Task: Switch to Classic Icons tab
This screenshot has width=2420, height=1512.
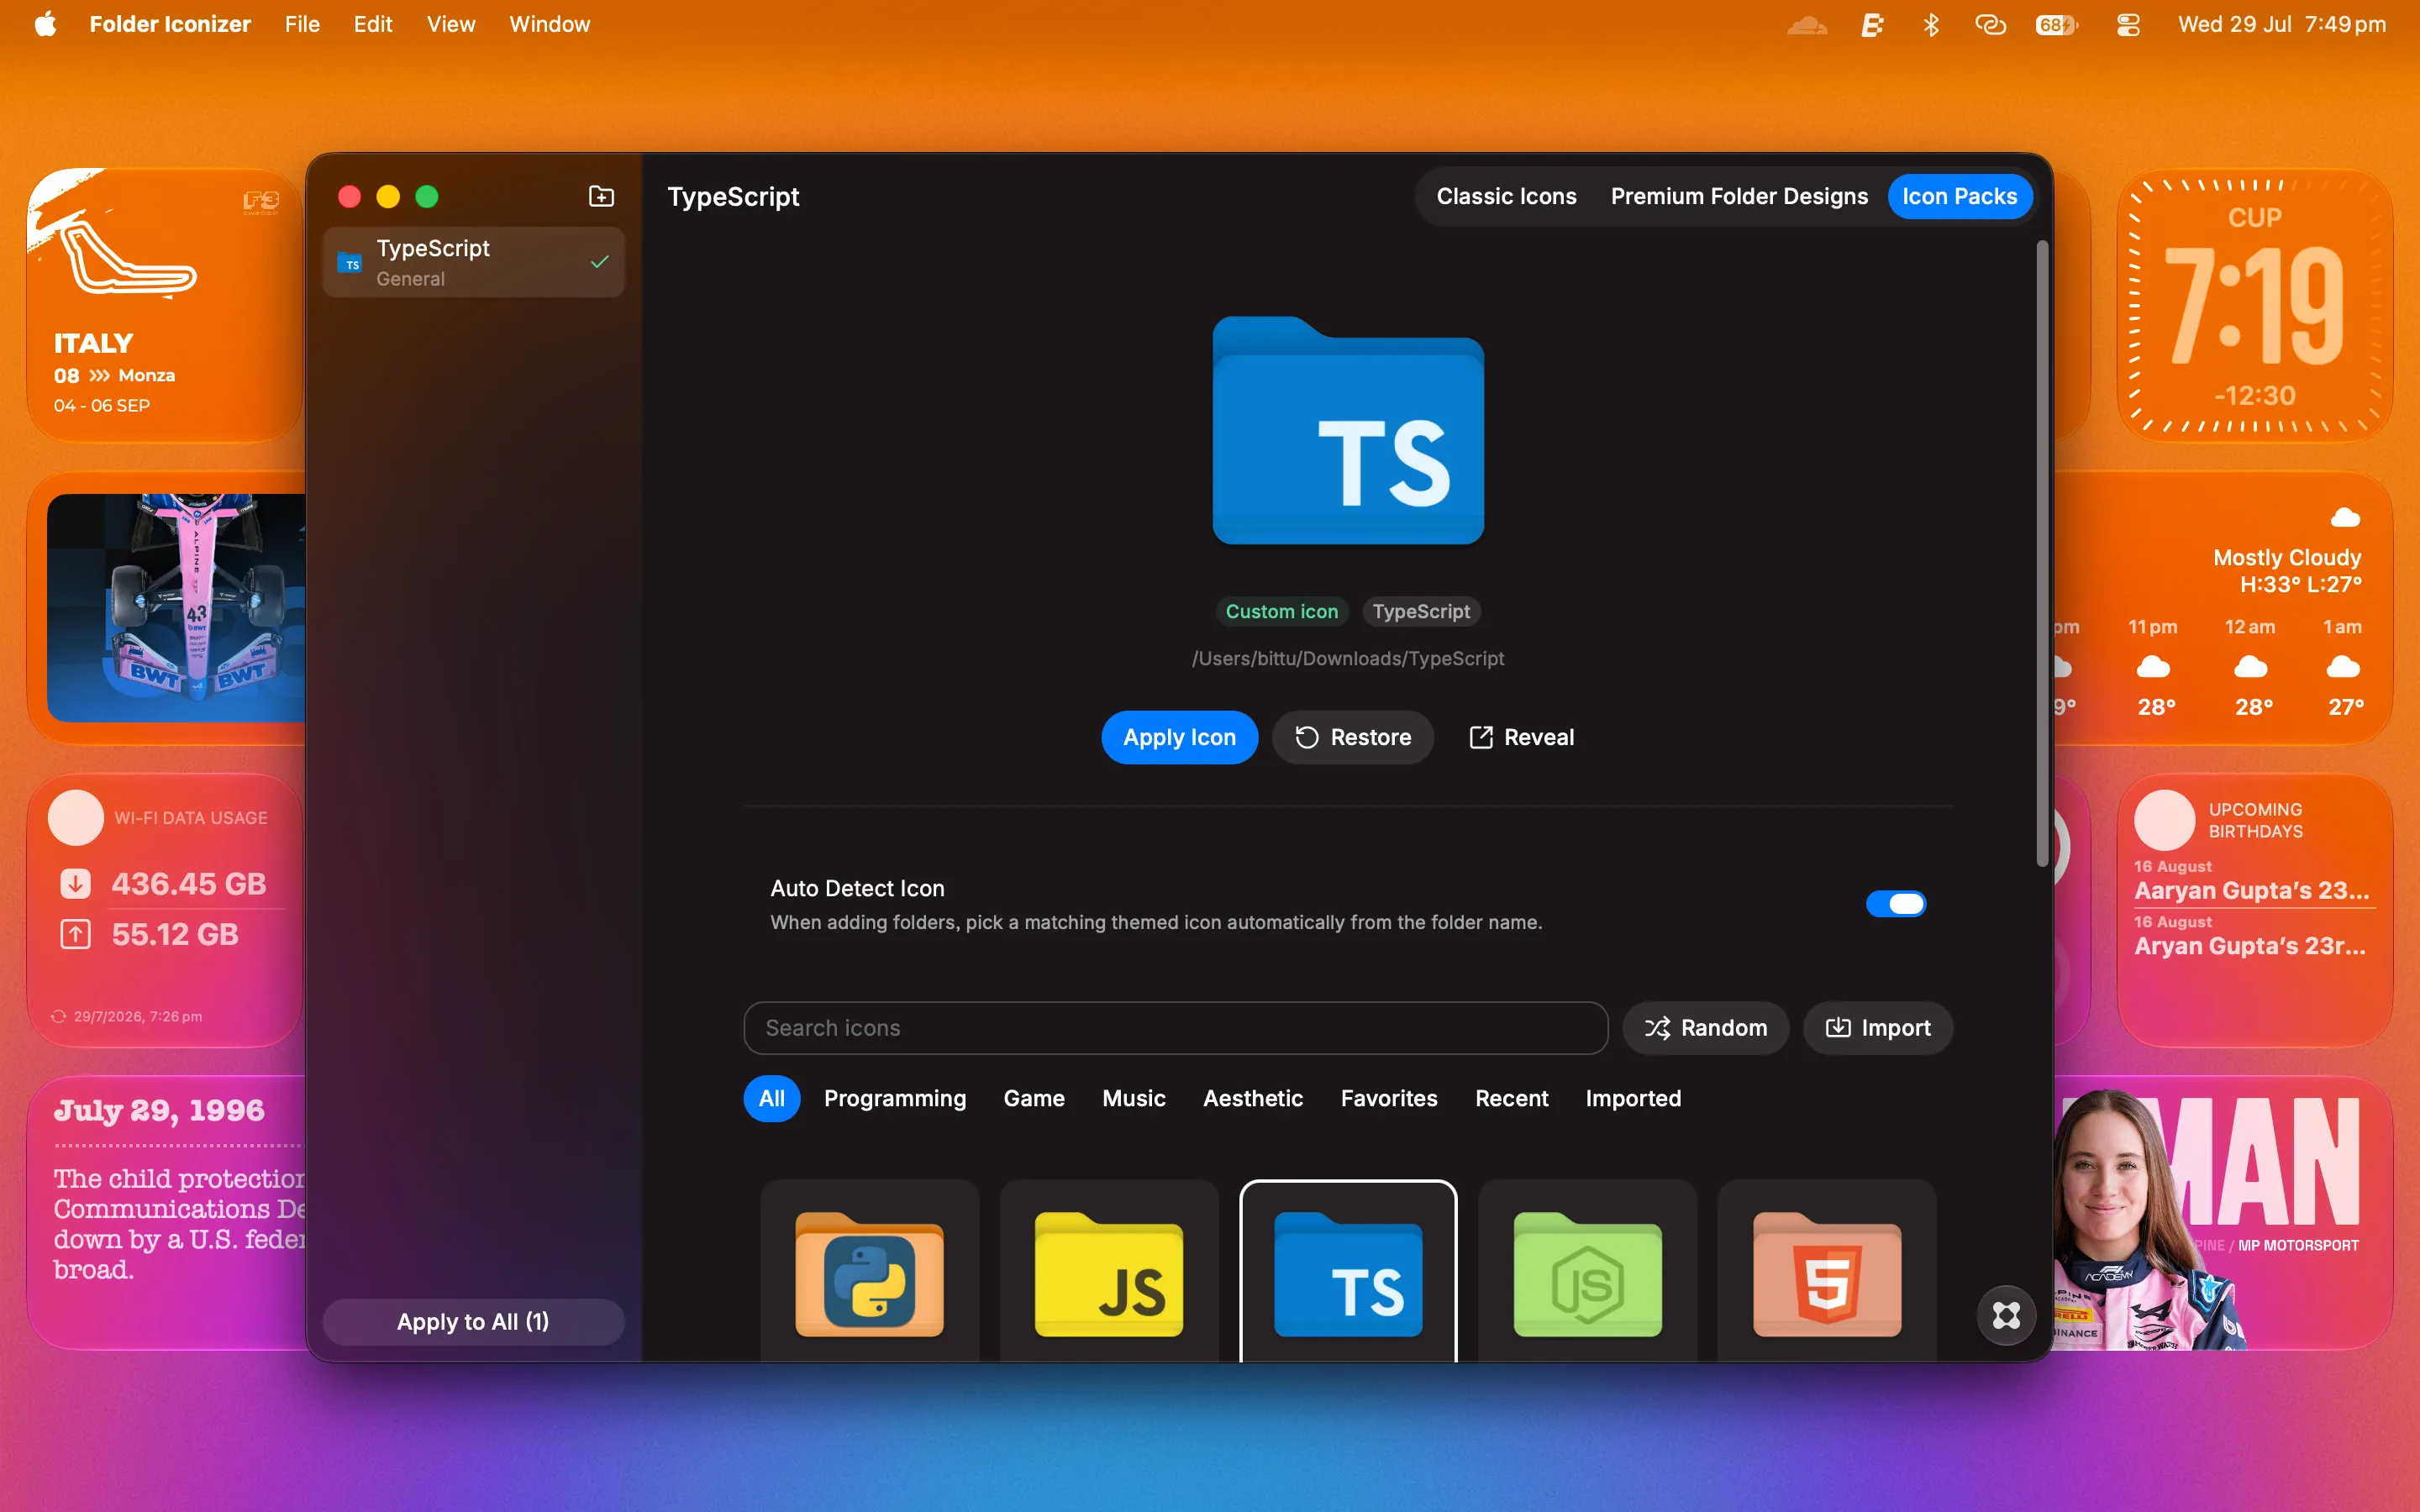Action: [1506, 196]
